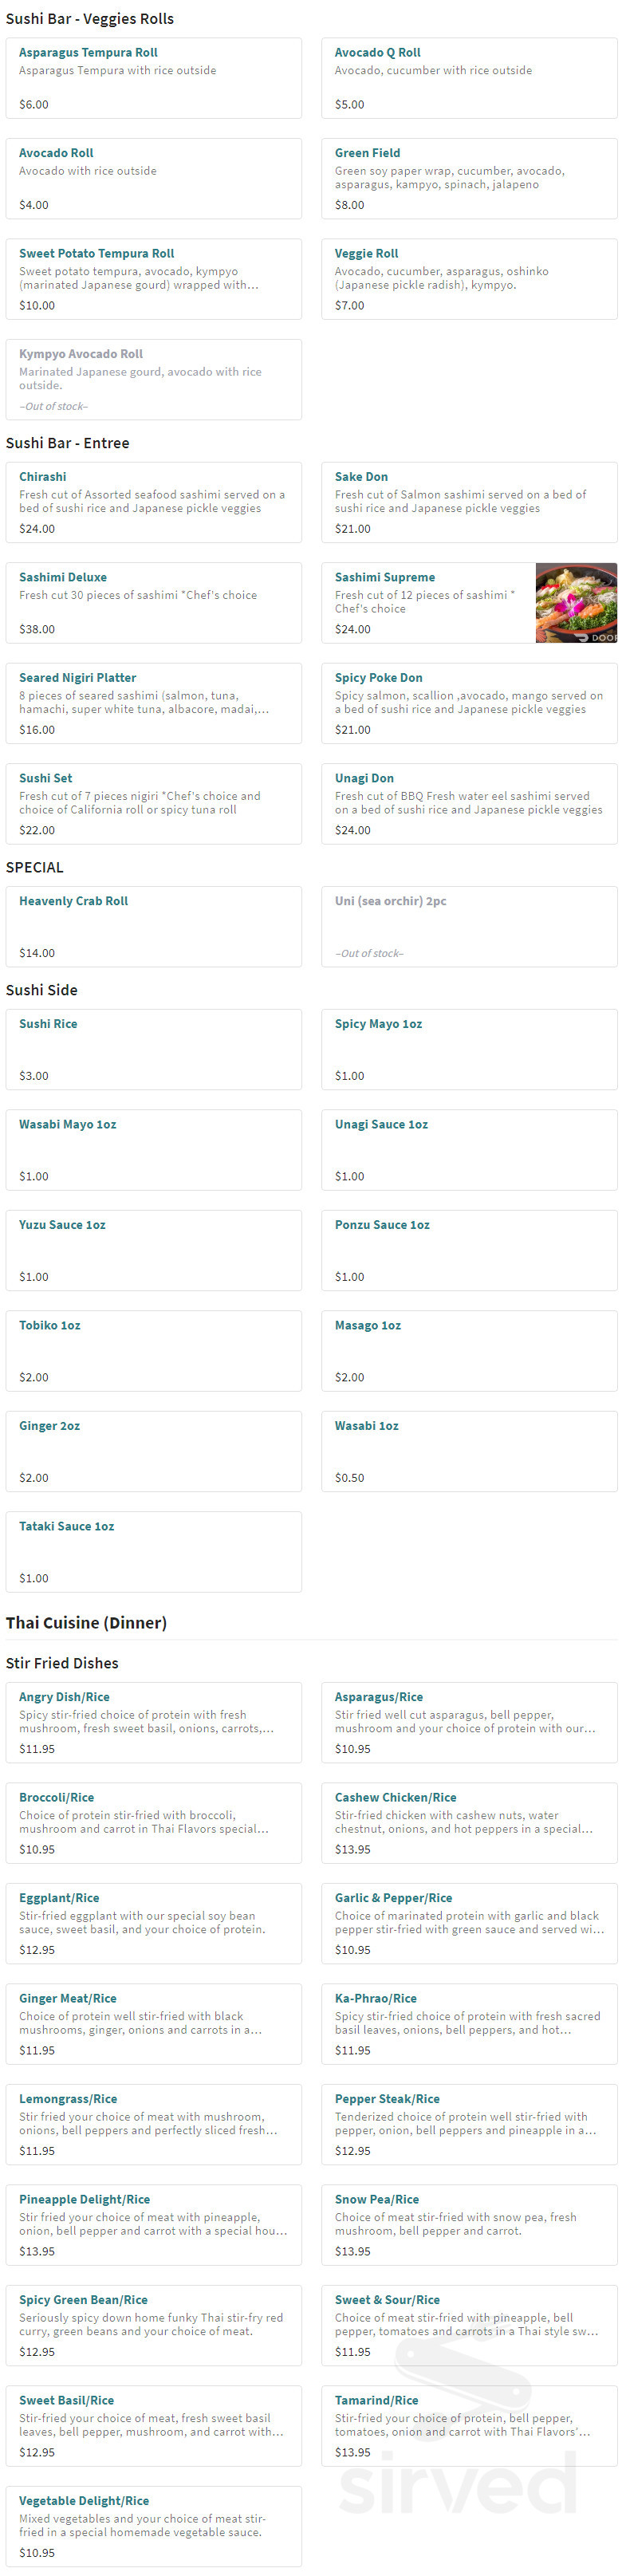Screen dimensions: 622x2576
Task: Pick the Sashimi Deluxe item
Action: pos(153,602)
